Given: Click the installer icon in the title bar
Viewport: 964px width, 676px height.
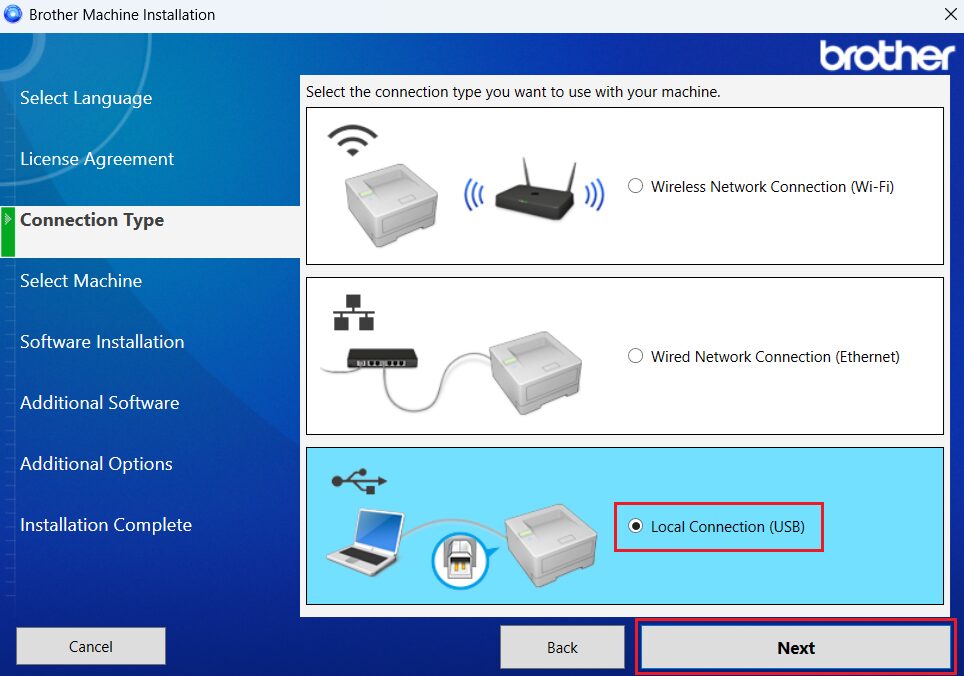Looking at the screenshot, I should tap(13, 14).
